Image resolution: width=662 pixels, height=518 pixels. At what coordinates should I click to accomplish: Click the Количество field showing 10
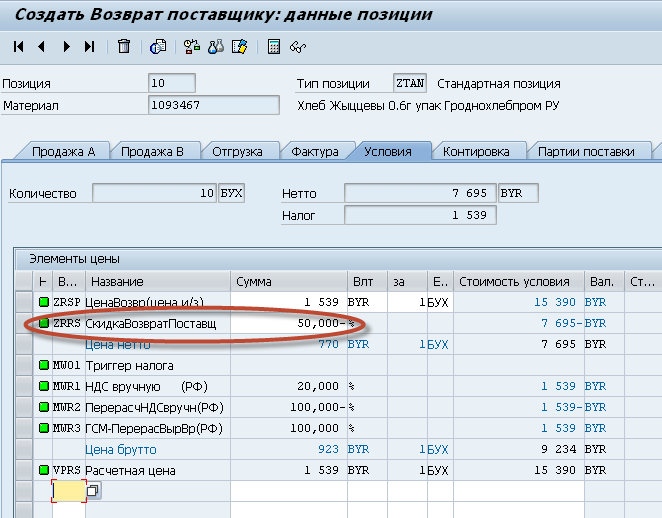[155, 193]
